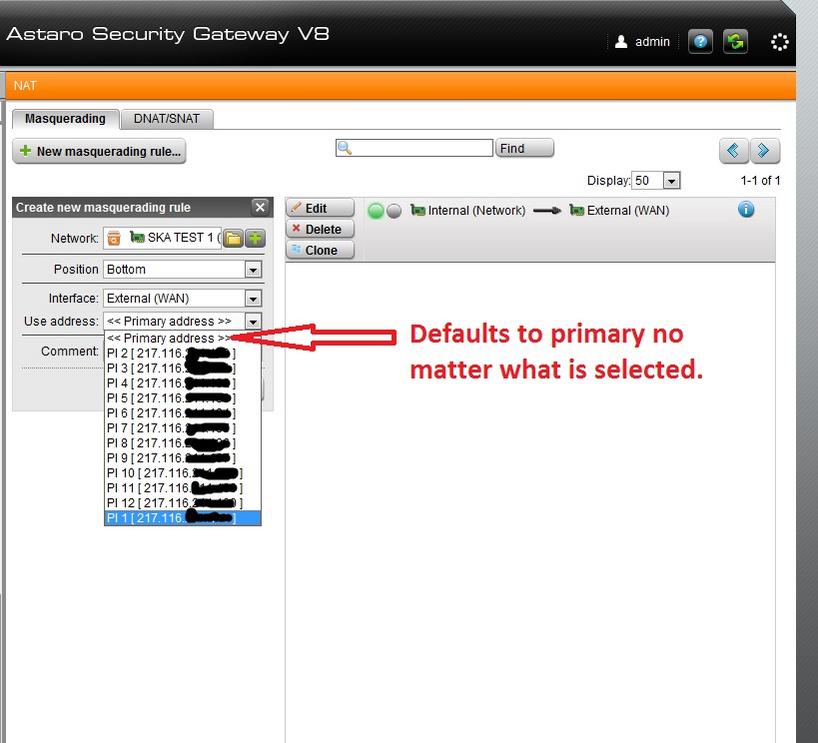The width and height of the screenshot is (818, 743).
Task: Select PI 1 address option
Action: click(183, 518)
